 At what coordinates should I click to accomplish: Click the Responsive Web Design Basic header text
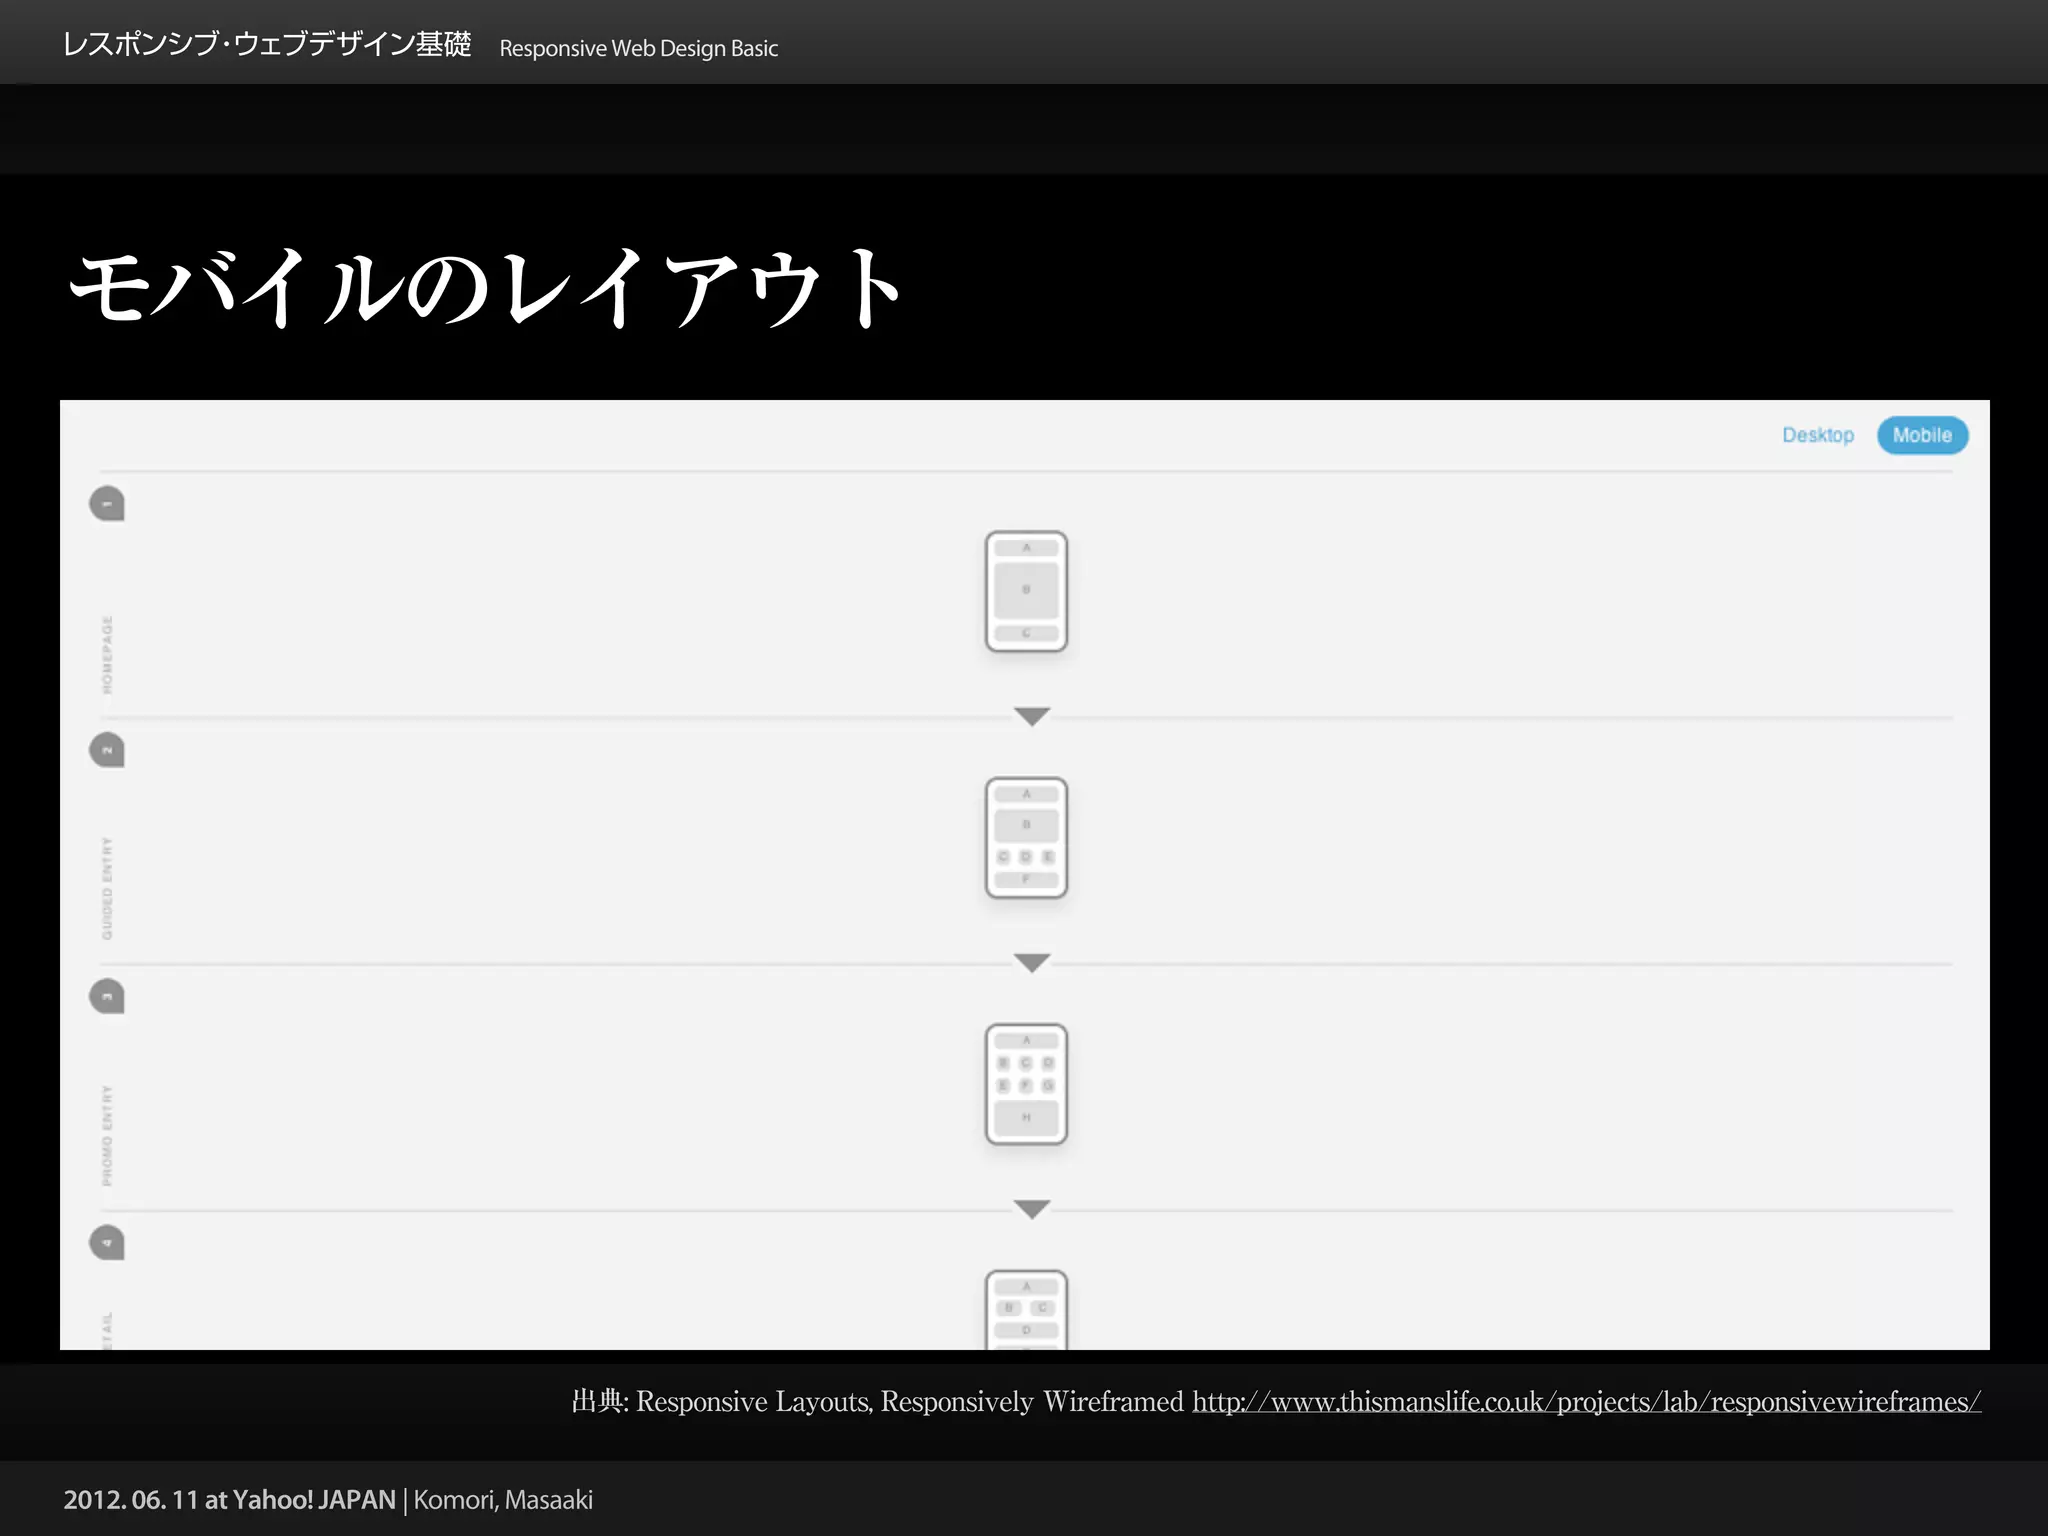click(638, 48)
